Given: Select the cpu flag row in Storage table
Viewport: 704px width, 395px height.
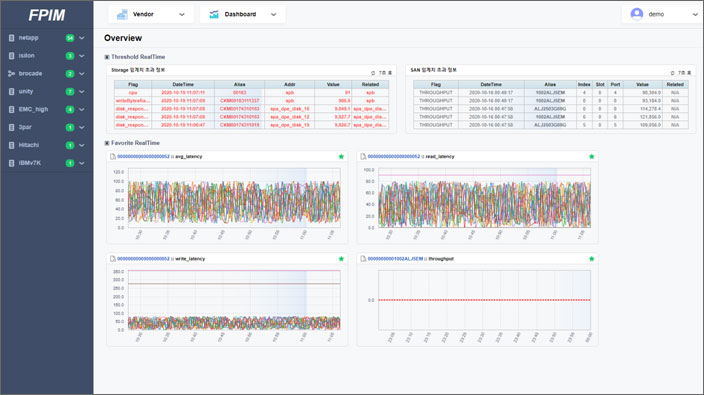Looking at the screenshot, I should 251,92.
